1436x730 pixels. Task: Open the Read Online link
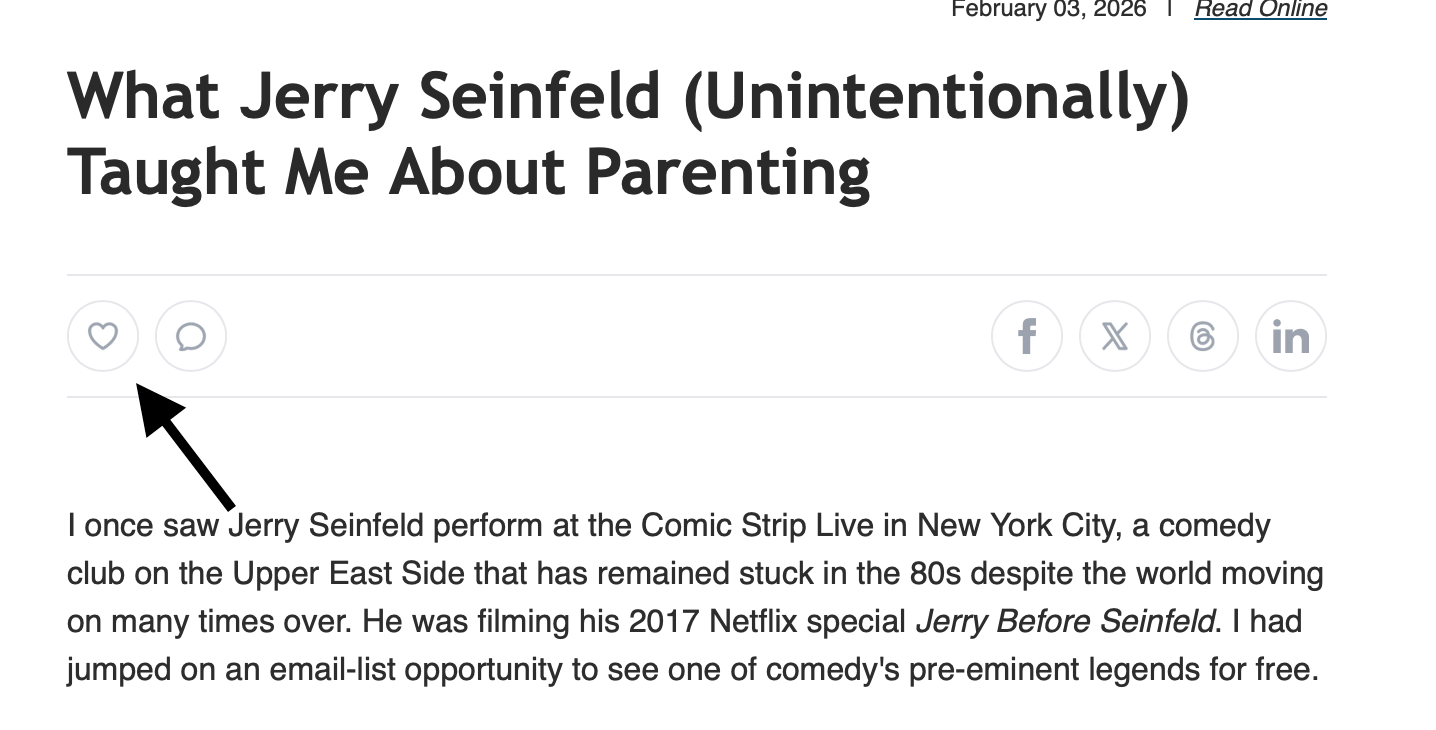coord(1260,10)
